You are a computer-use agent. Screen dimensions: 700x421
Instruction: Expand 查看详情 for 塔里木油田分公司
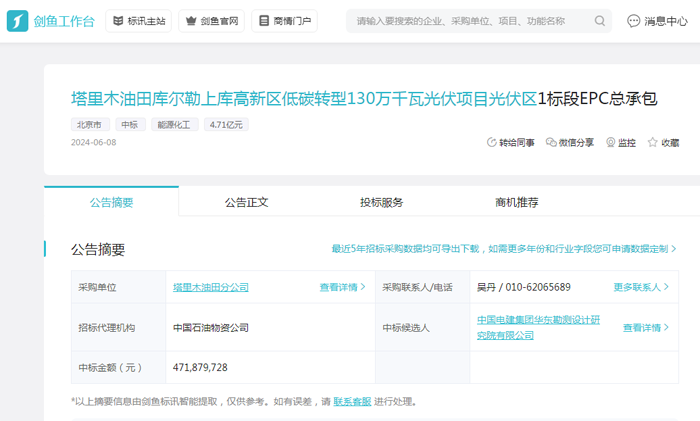(342, 287)
